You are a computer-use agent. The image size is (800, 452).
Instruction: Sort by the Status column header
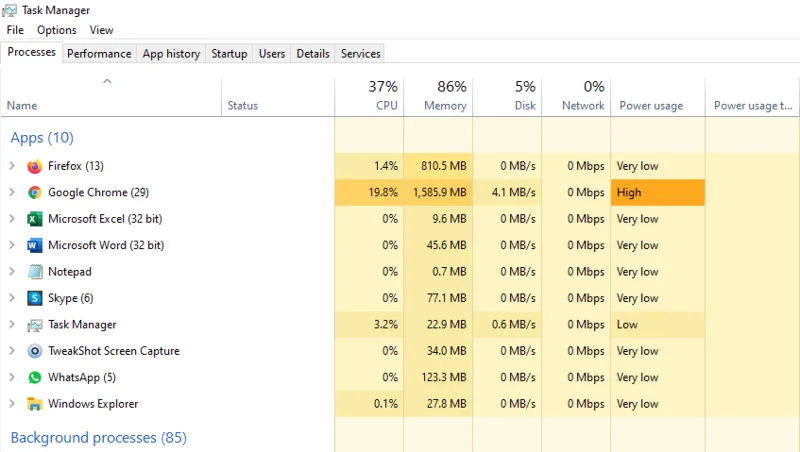tap(278, 97)
